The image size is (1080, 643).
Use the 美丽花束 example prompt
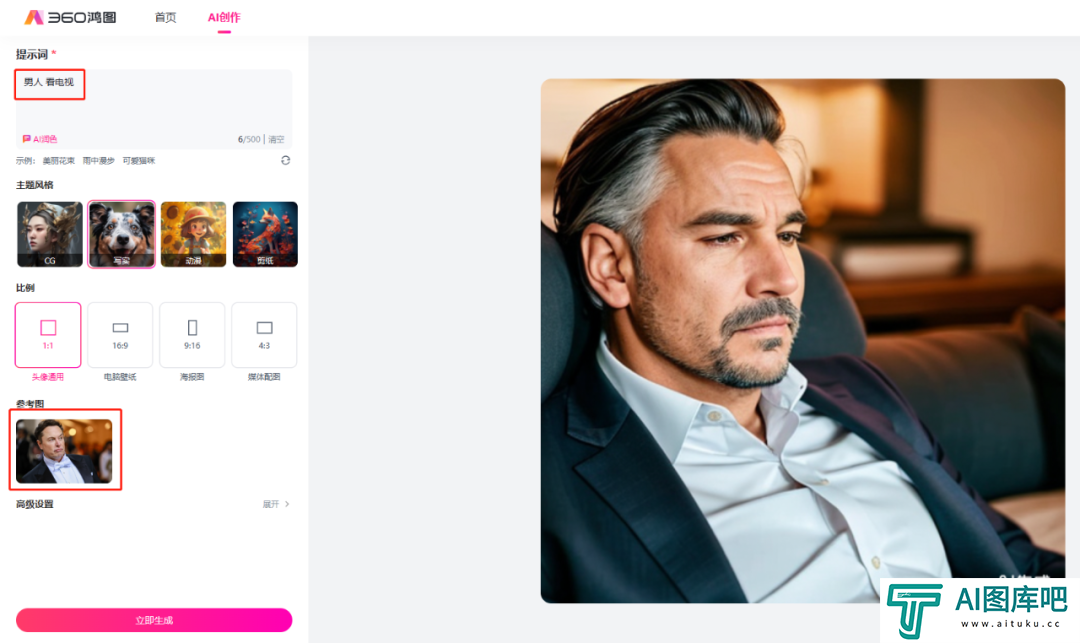[x=59, y=160]
